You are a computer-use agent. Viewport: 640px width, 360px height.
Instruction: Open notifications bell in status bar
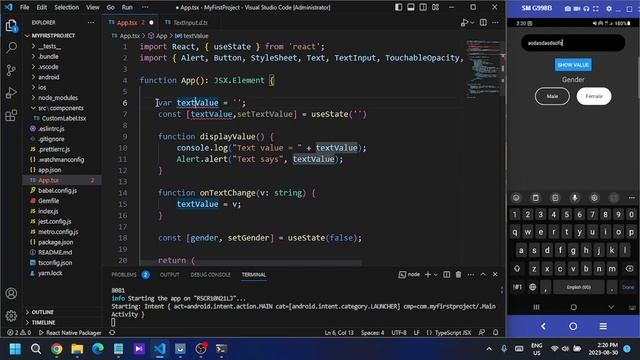coord(496,333)
